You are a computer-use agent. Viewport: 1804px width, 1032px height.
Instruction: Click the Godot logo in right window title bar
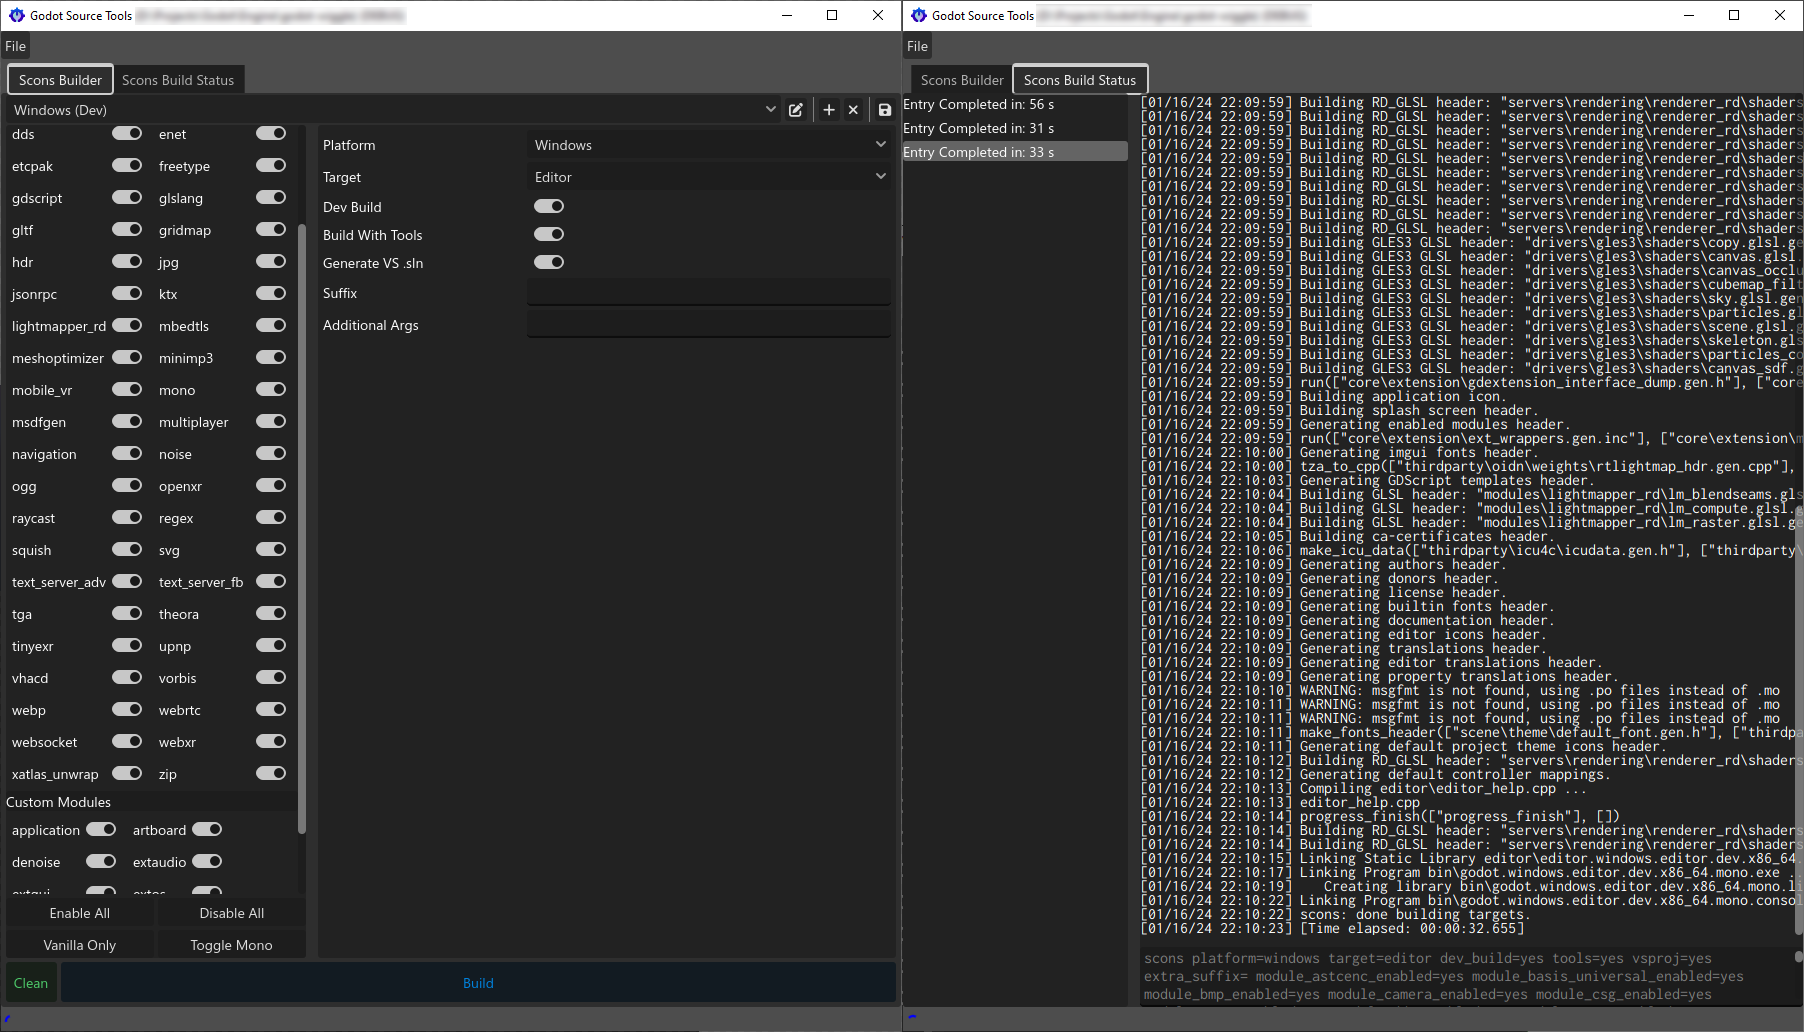tap(918, 15)
